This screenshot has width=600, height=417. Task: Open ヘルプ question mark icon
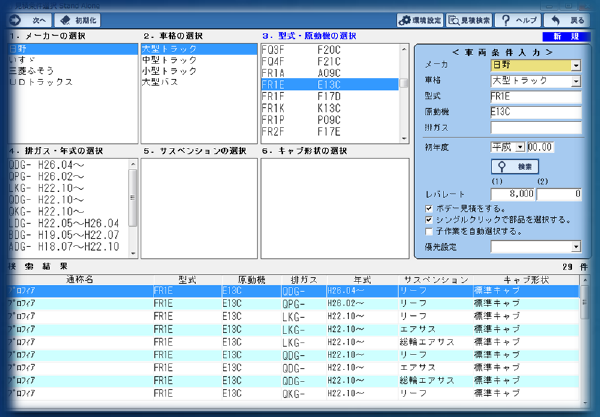[x=505, y=20]
